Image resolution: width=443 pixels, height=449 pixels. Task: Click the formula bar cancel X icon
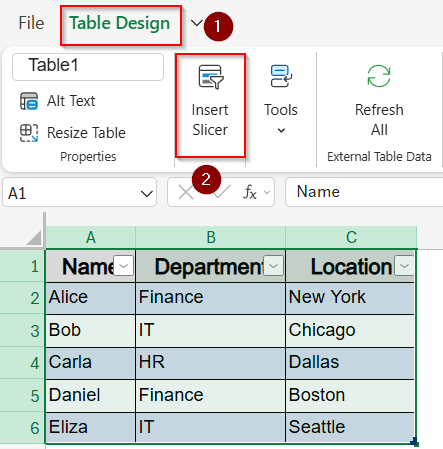[186, 192]
